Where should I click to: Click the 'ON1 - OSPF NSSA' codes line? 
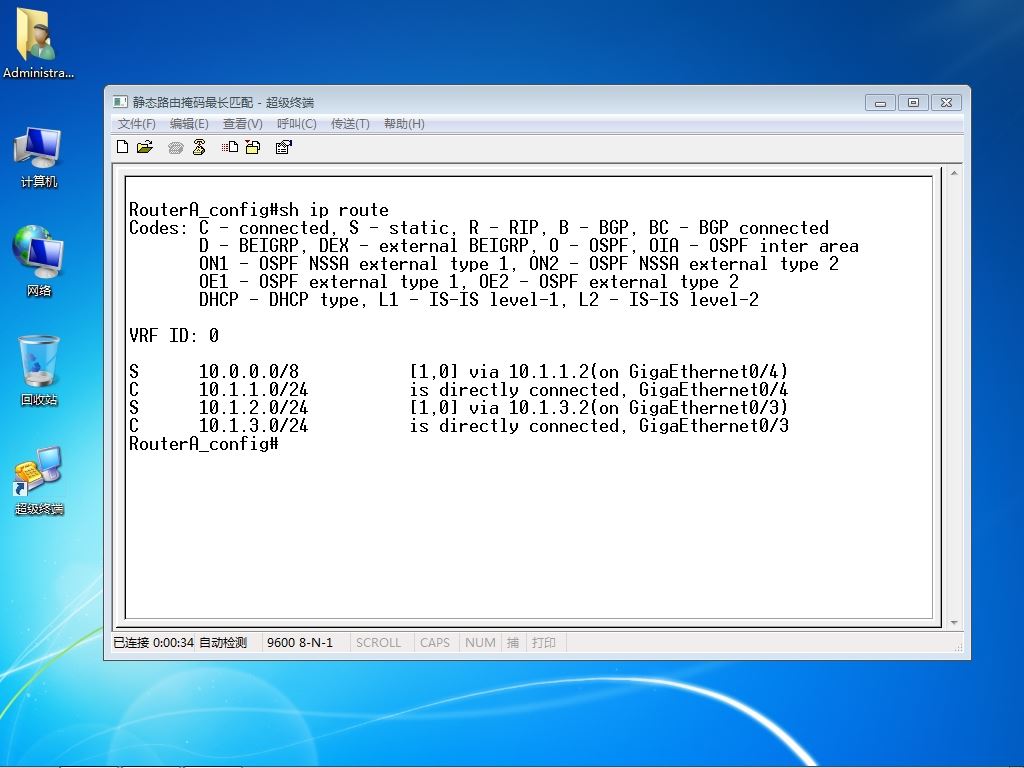click(519, 264)
